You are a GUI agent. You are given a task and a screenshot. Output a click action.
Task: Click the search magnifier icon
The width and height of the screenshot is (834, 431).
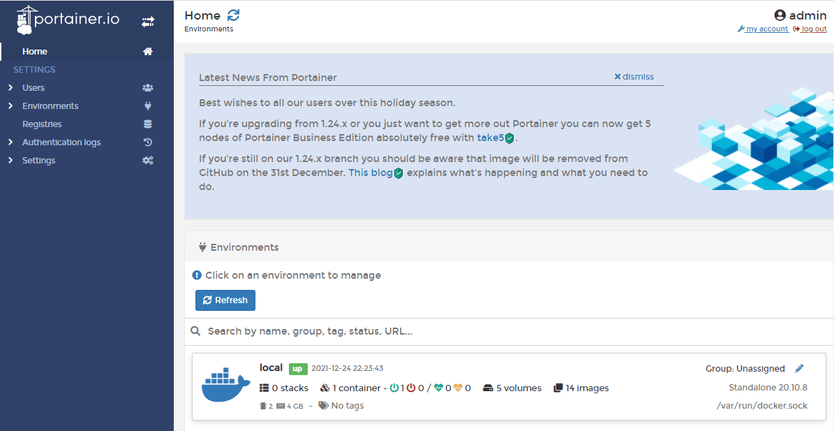pos(196,331)
